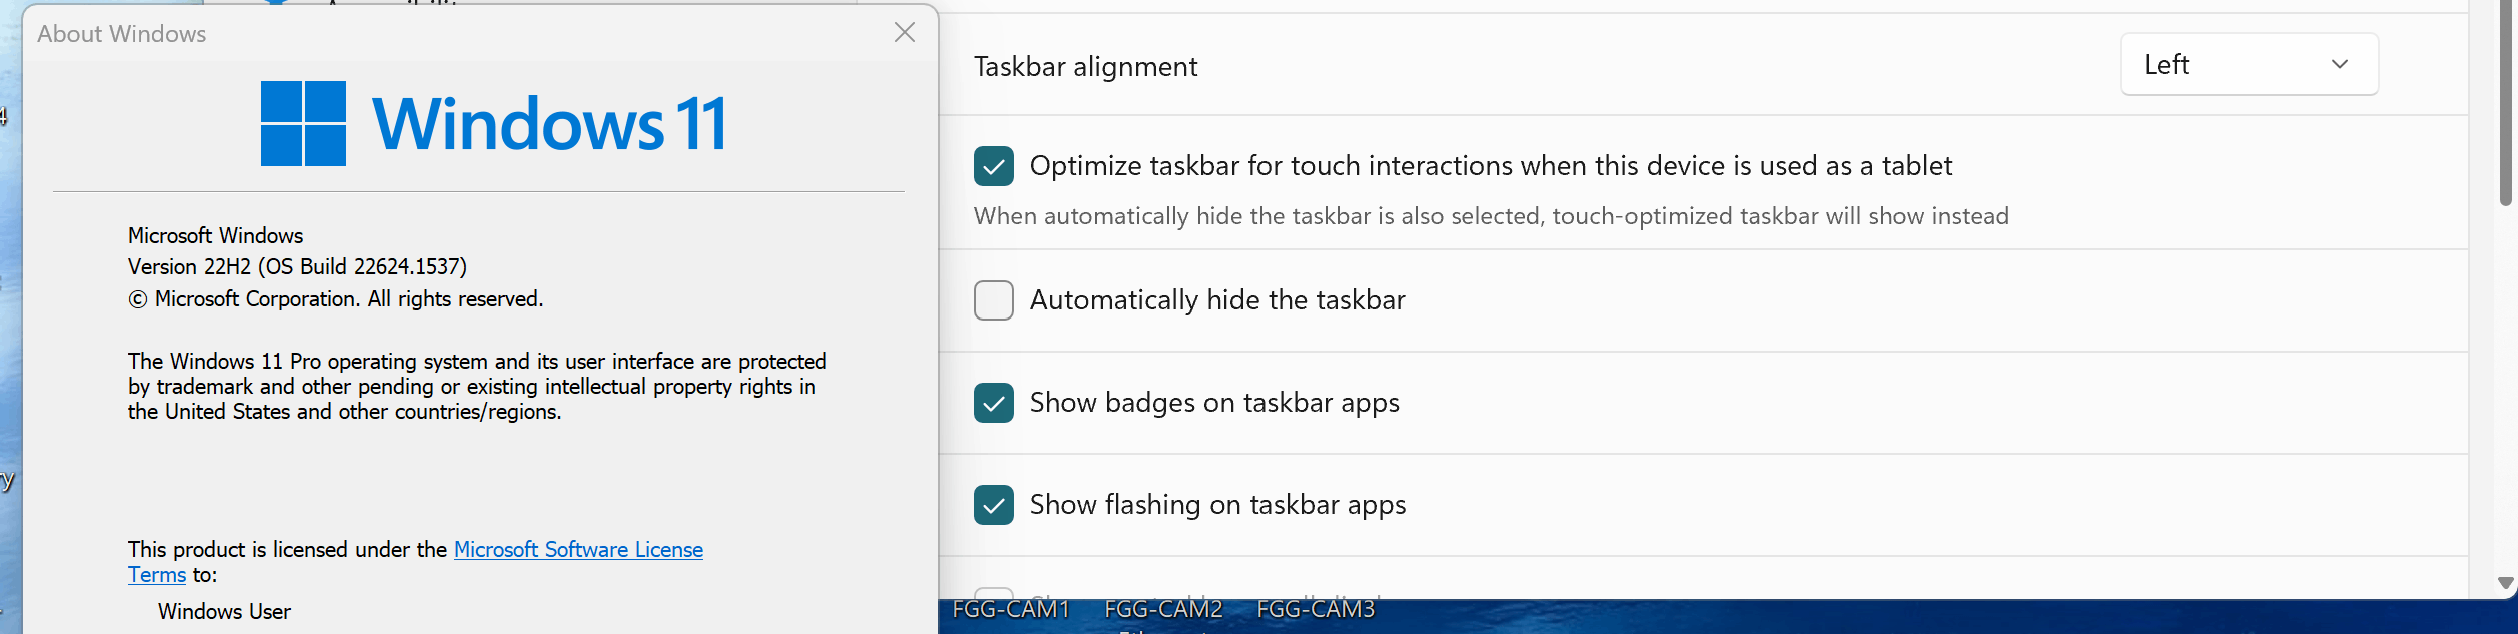Select the FGG-CAM3 desktop shortcut
Screen dimensions: 2518x634
(1315, 609)
